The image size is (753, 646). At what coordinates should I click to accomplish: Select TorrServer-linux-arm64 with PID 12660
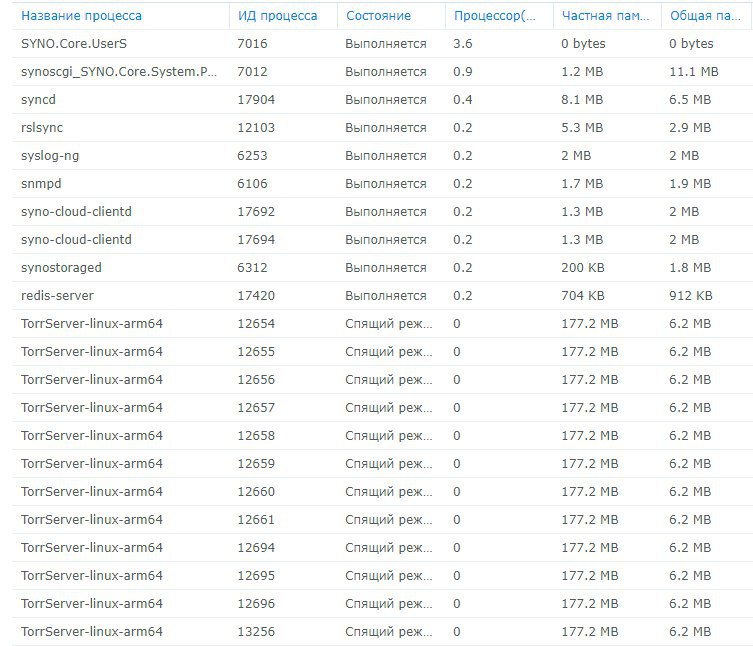coord(92,491)
